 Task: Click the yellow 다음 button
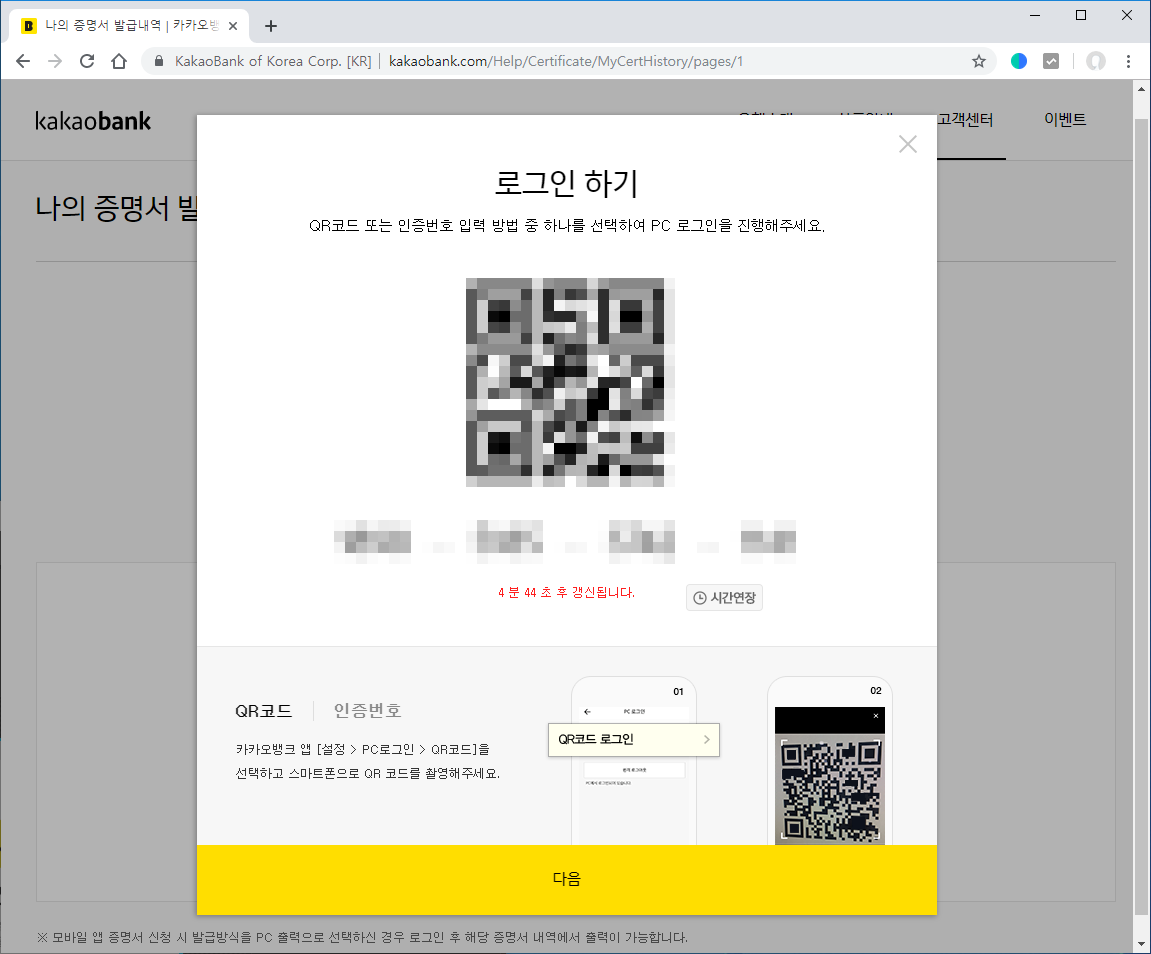[567, 879]
